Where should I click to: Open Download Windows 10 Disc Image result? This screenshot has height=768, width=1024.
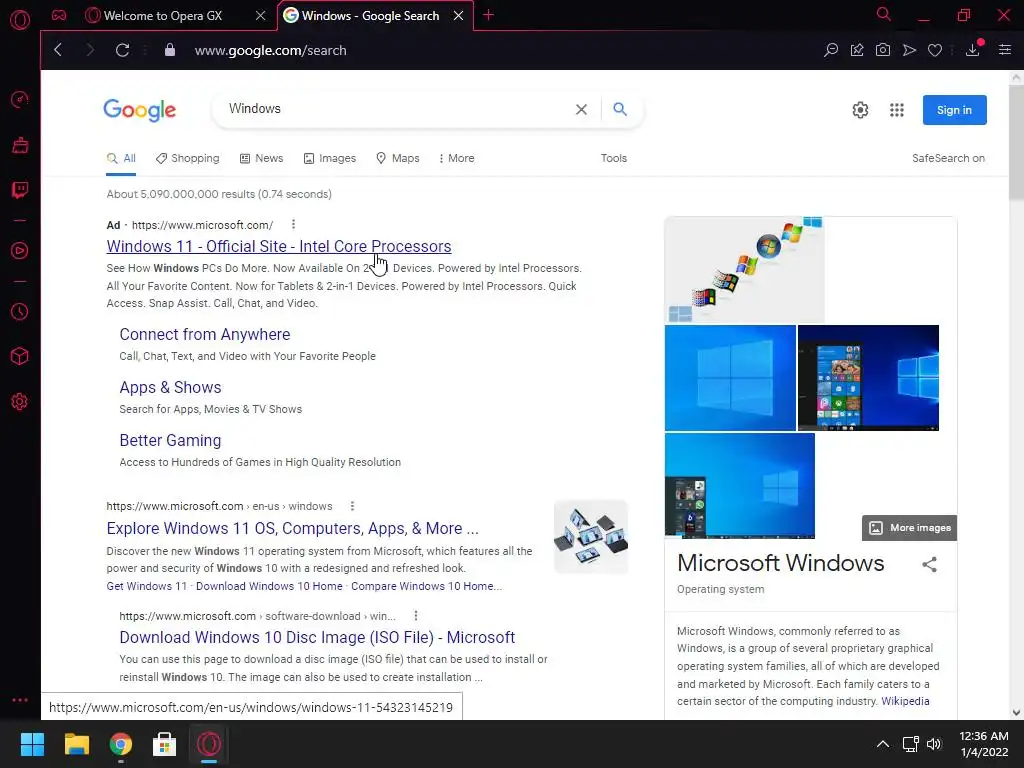coord(317,637)
